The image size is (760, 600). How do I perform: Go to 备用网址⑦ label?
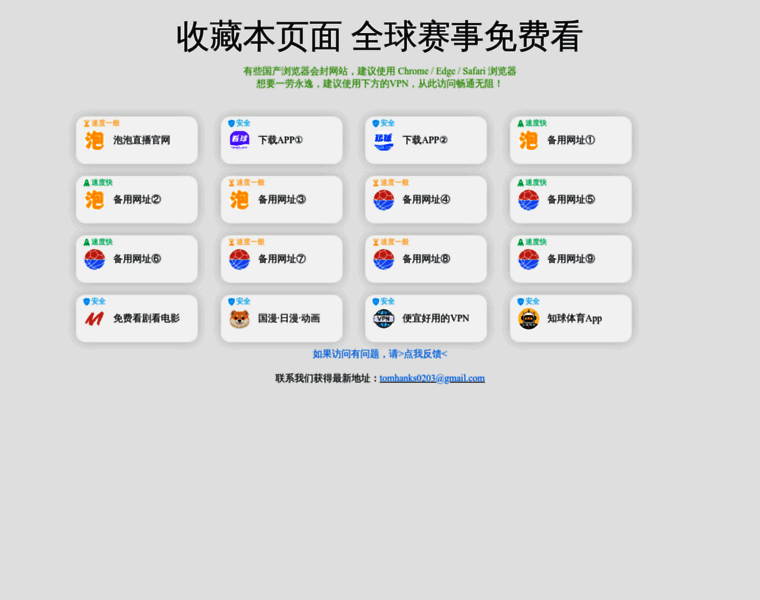pos(282,259)
